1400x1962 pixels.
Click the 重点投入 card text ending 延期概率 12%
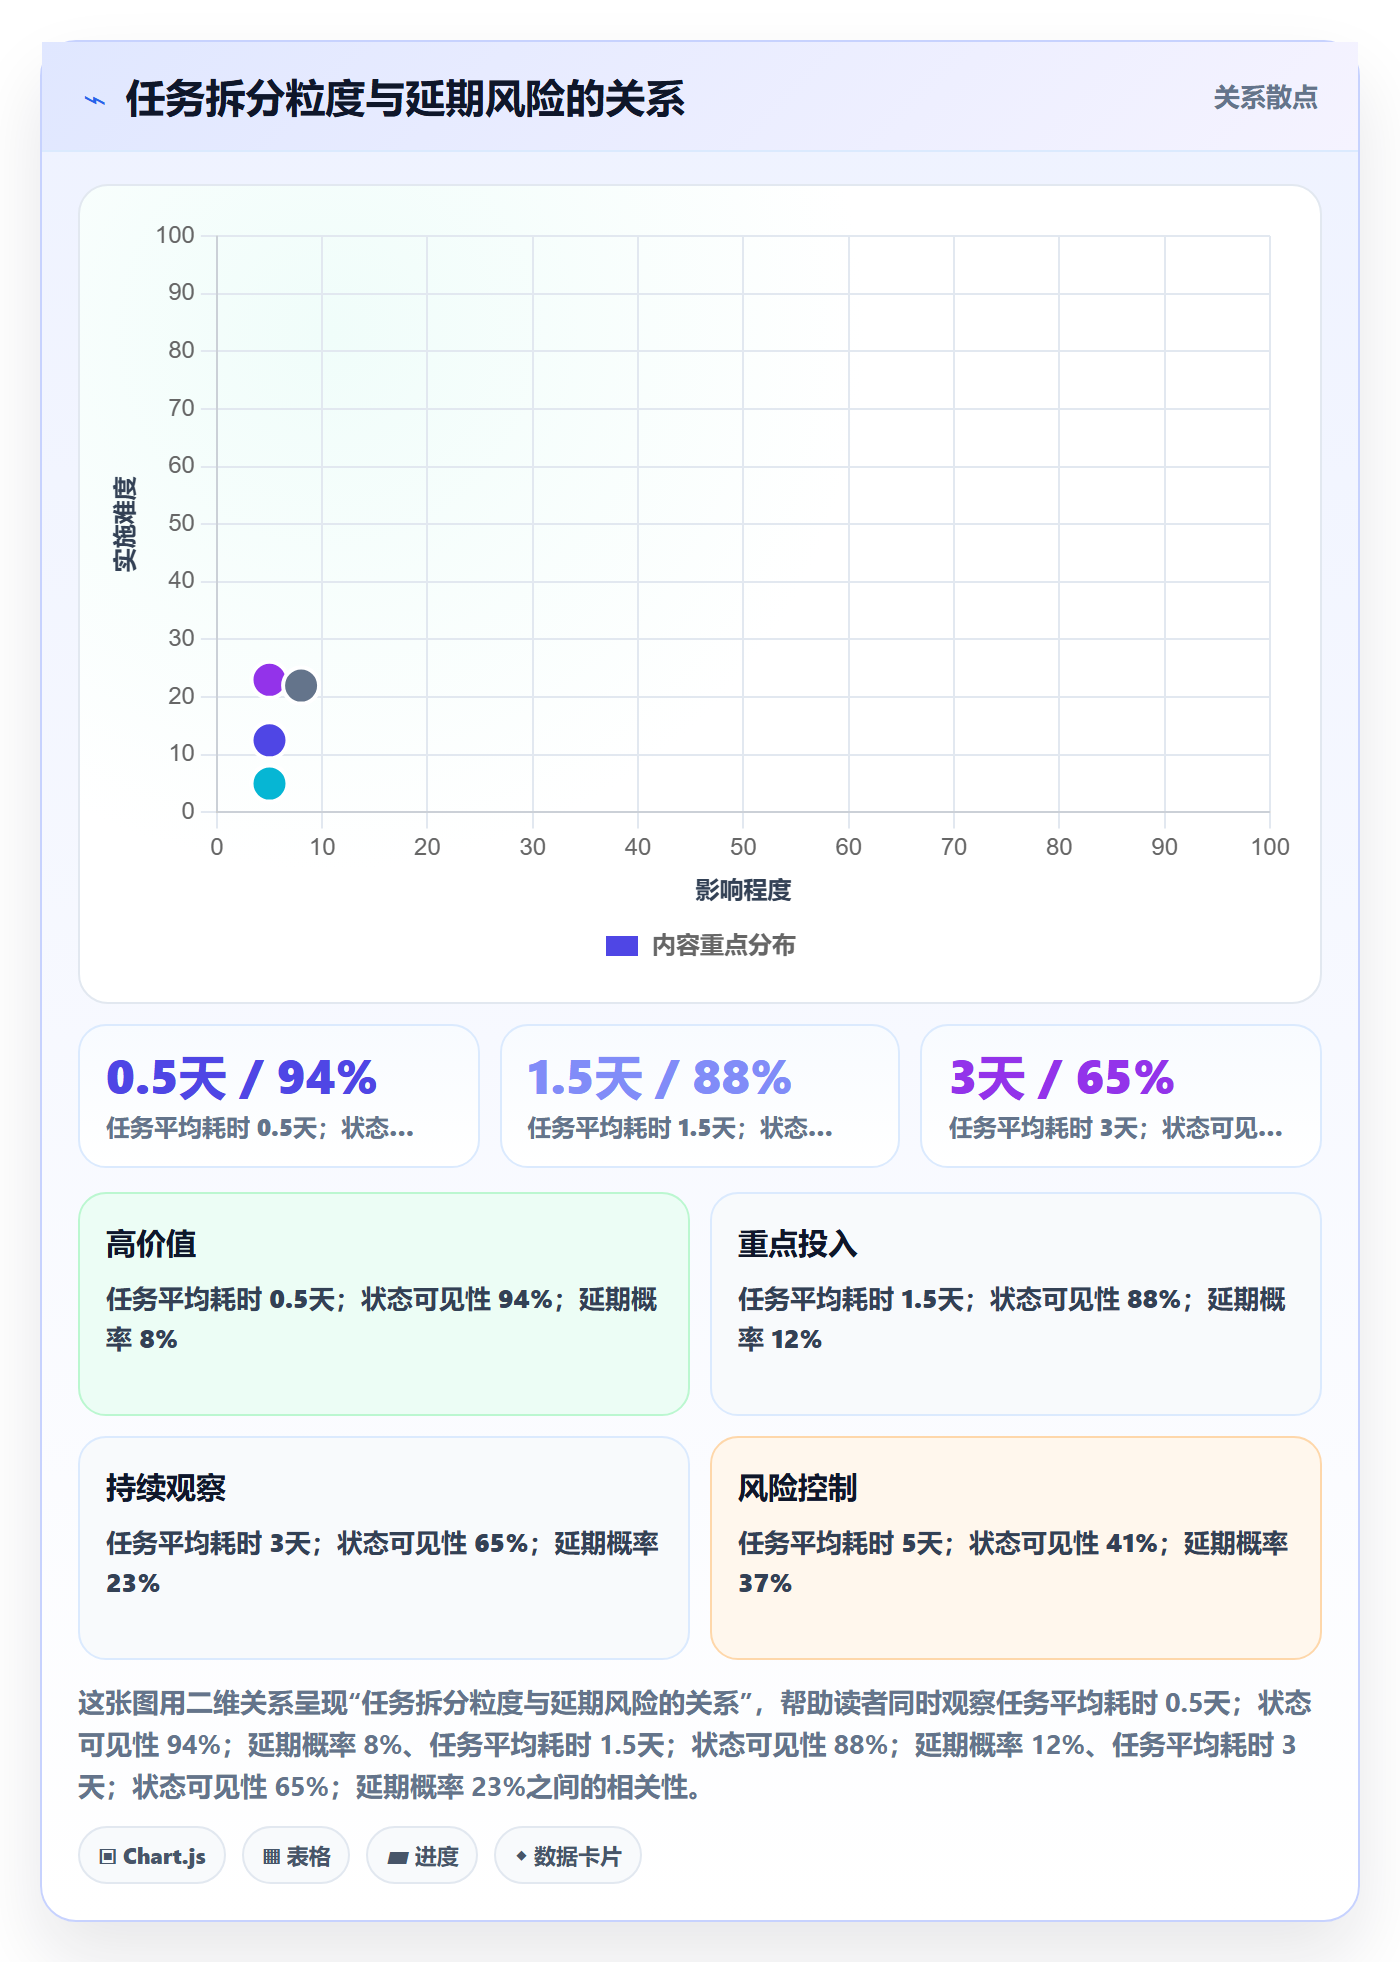(1012, 1319)
